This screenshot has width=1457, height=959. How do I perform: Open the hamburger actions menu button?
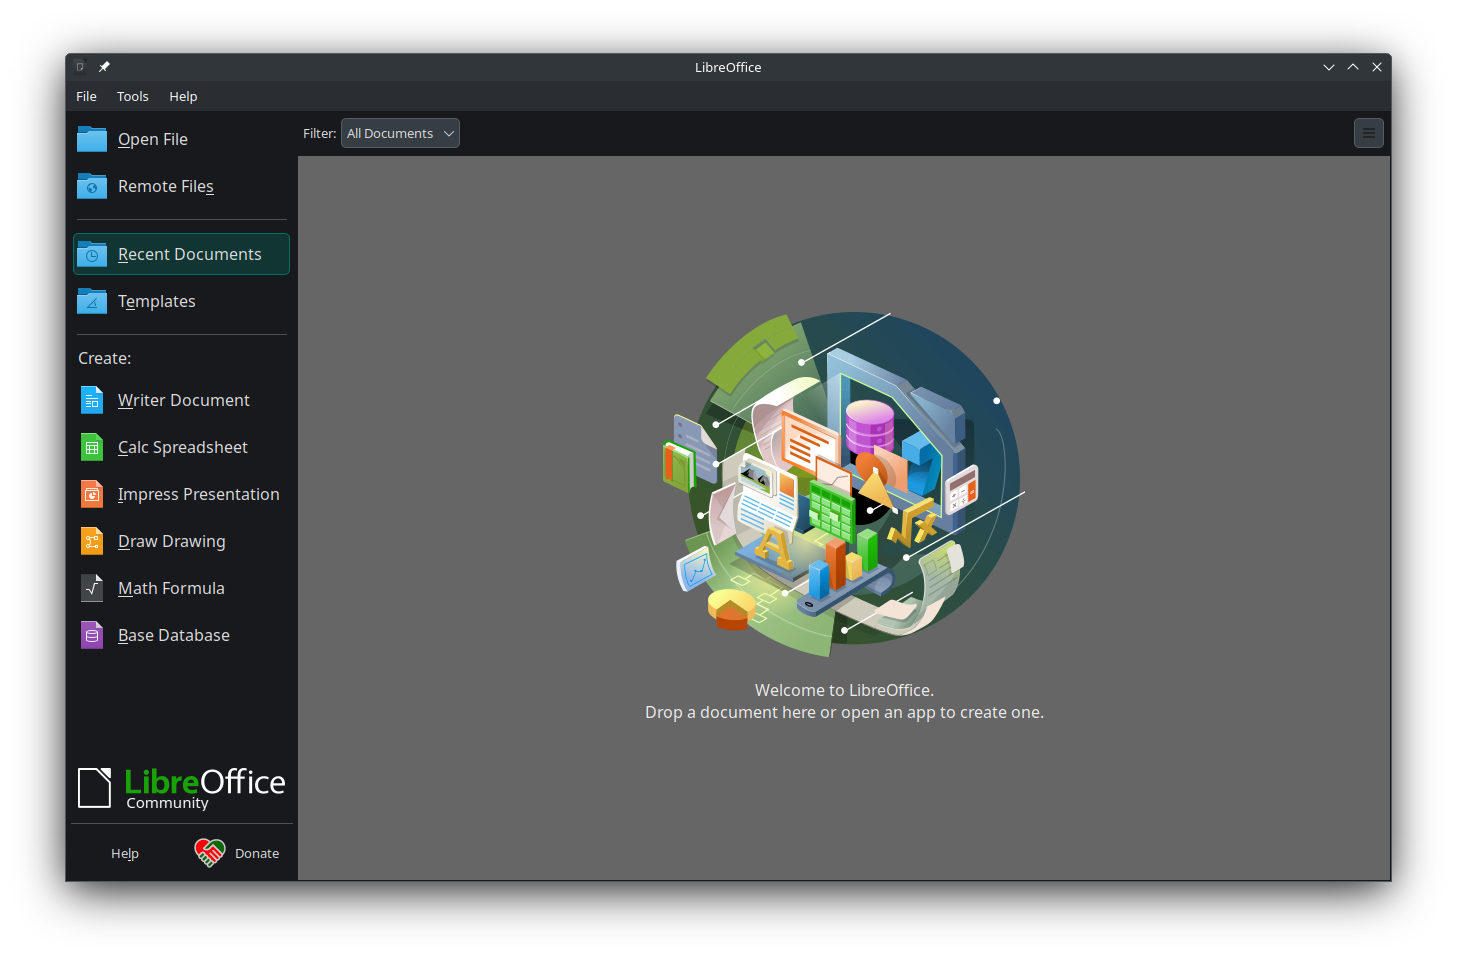(1369, 133)
